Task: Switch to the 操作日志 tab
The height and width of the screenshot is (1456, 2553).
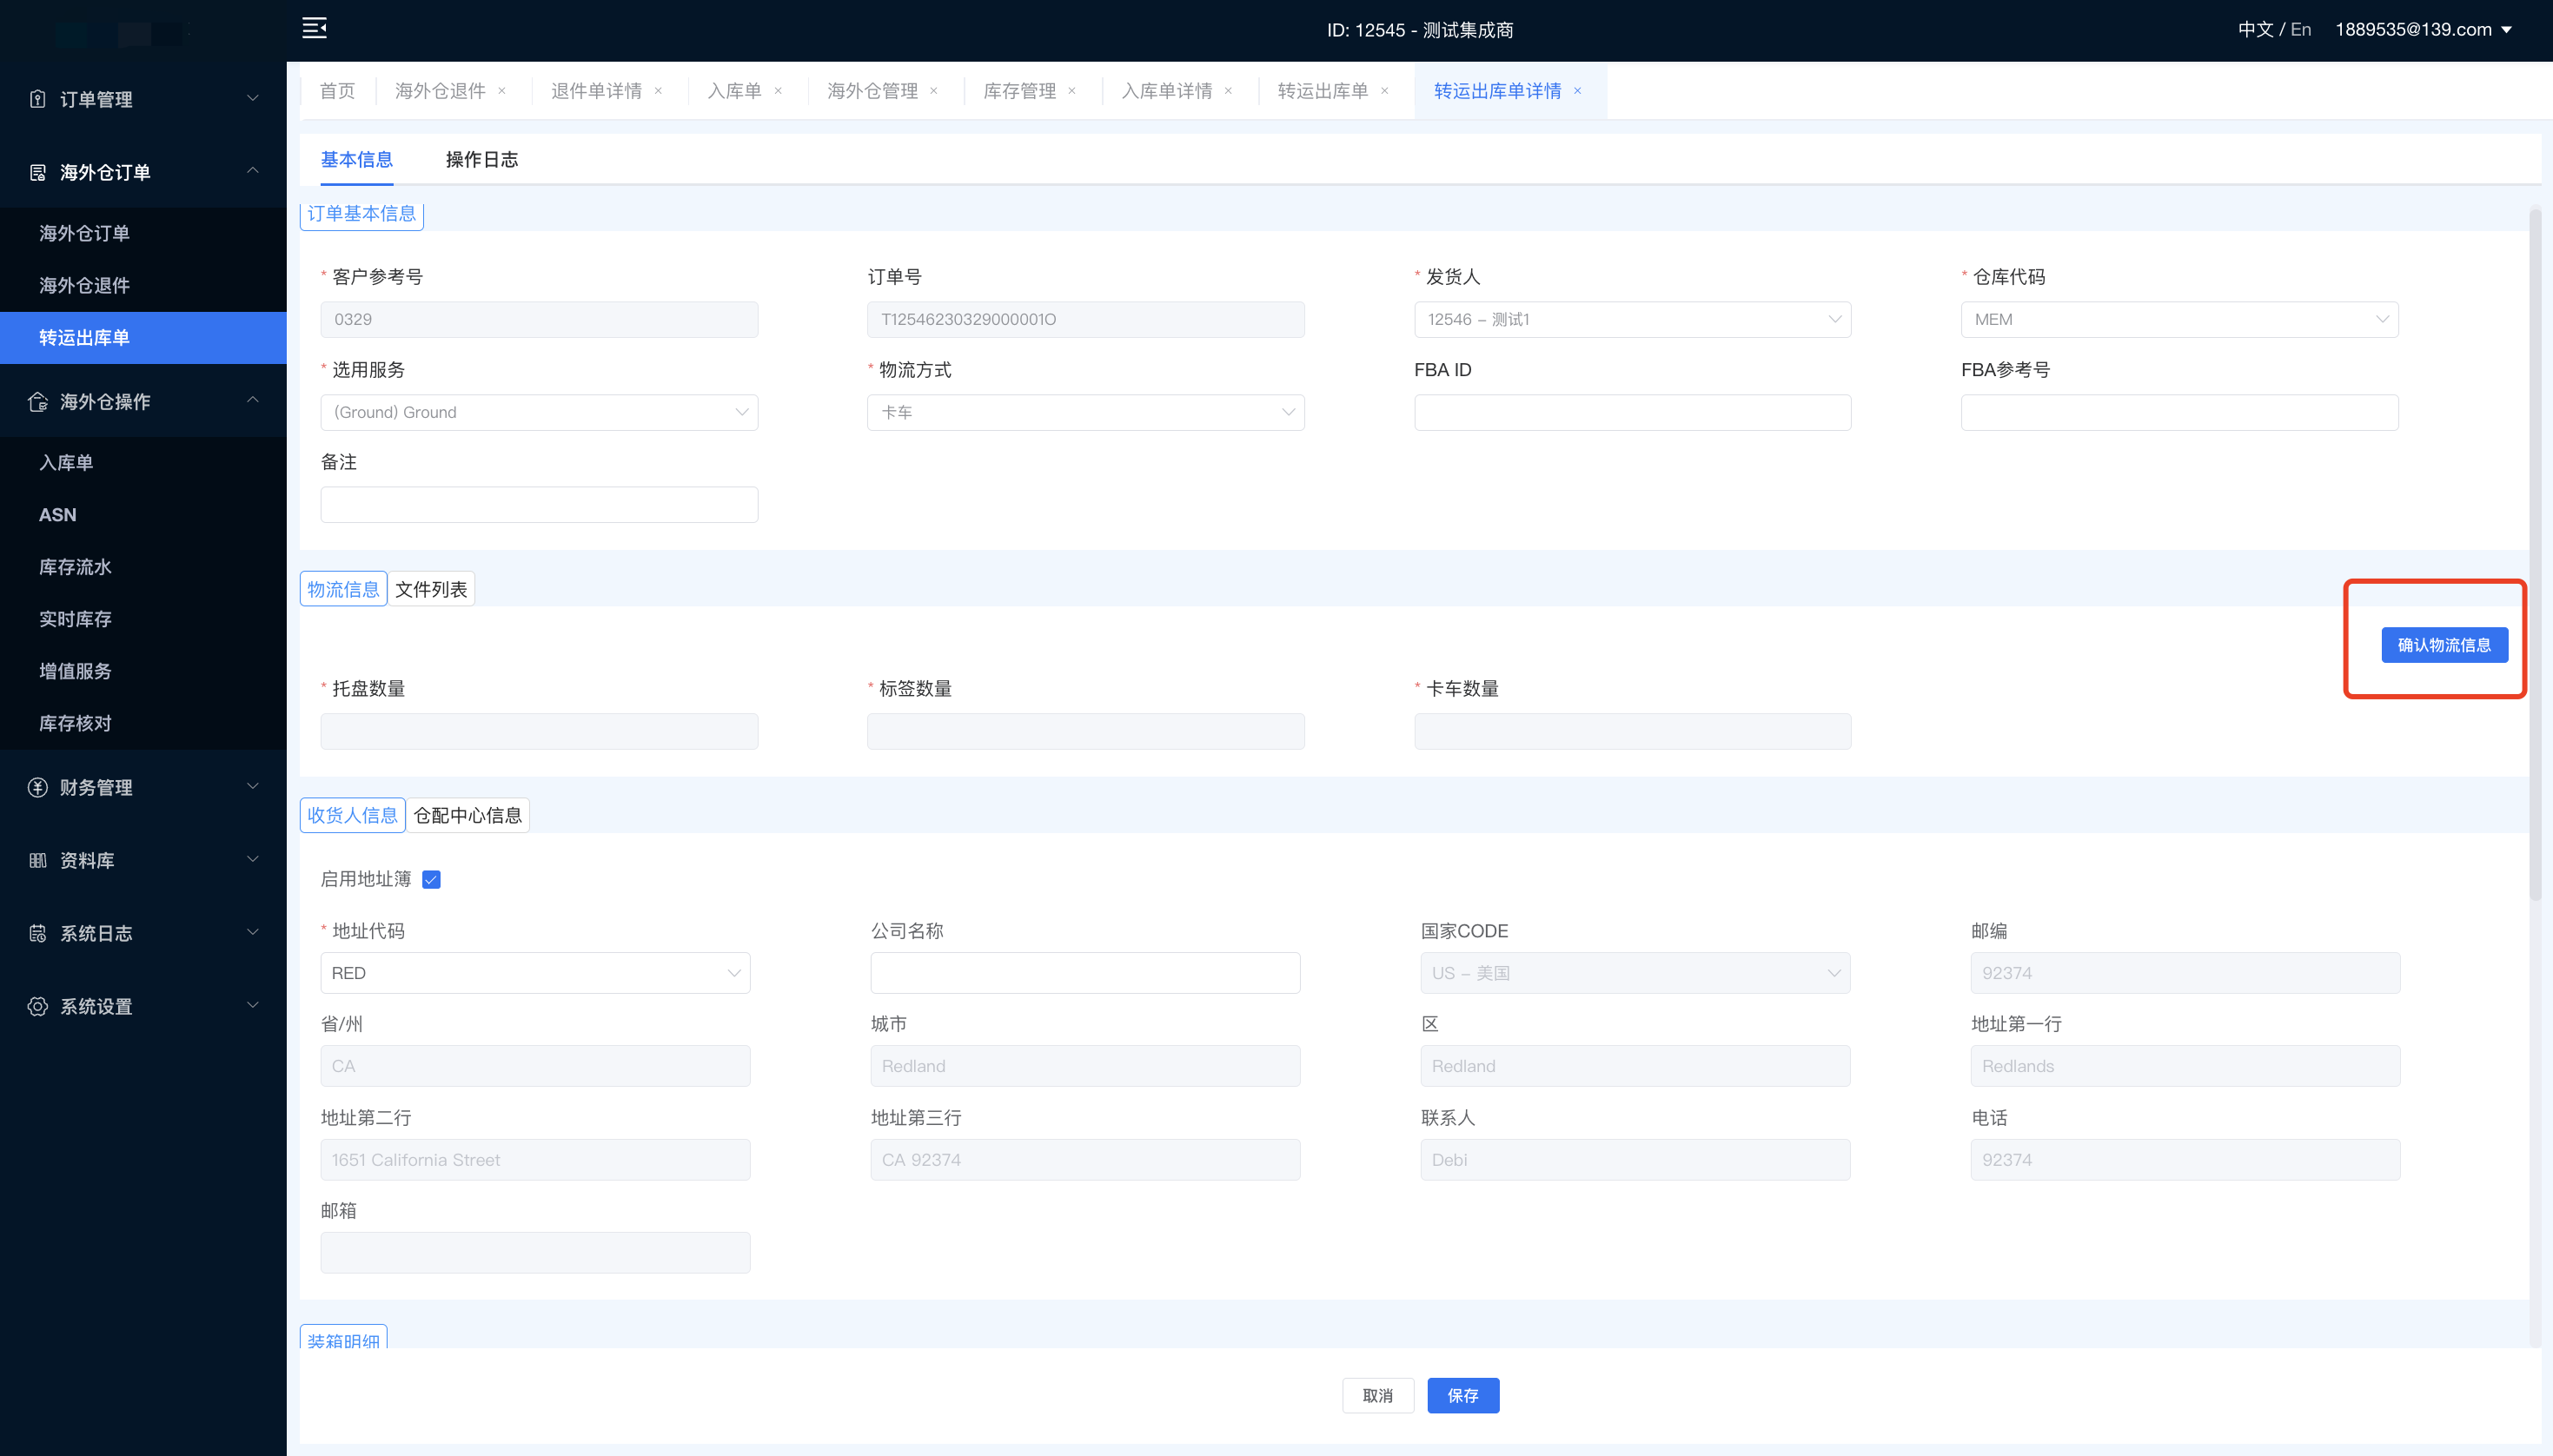Action: [482, 159]
